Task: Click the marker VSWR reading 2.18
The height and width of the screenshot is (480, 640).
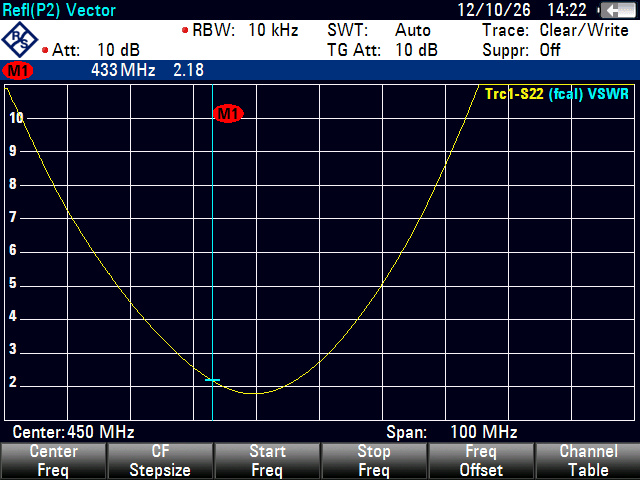Action: click(188, 70)
